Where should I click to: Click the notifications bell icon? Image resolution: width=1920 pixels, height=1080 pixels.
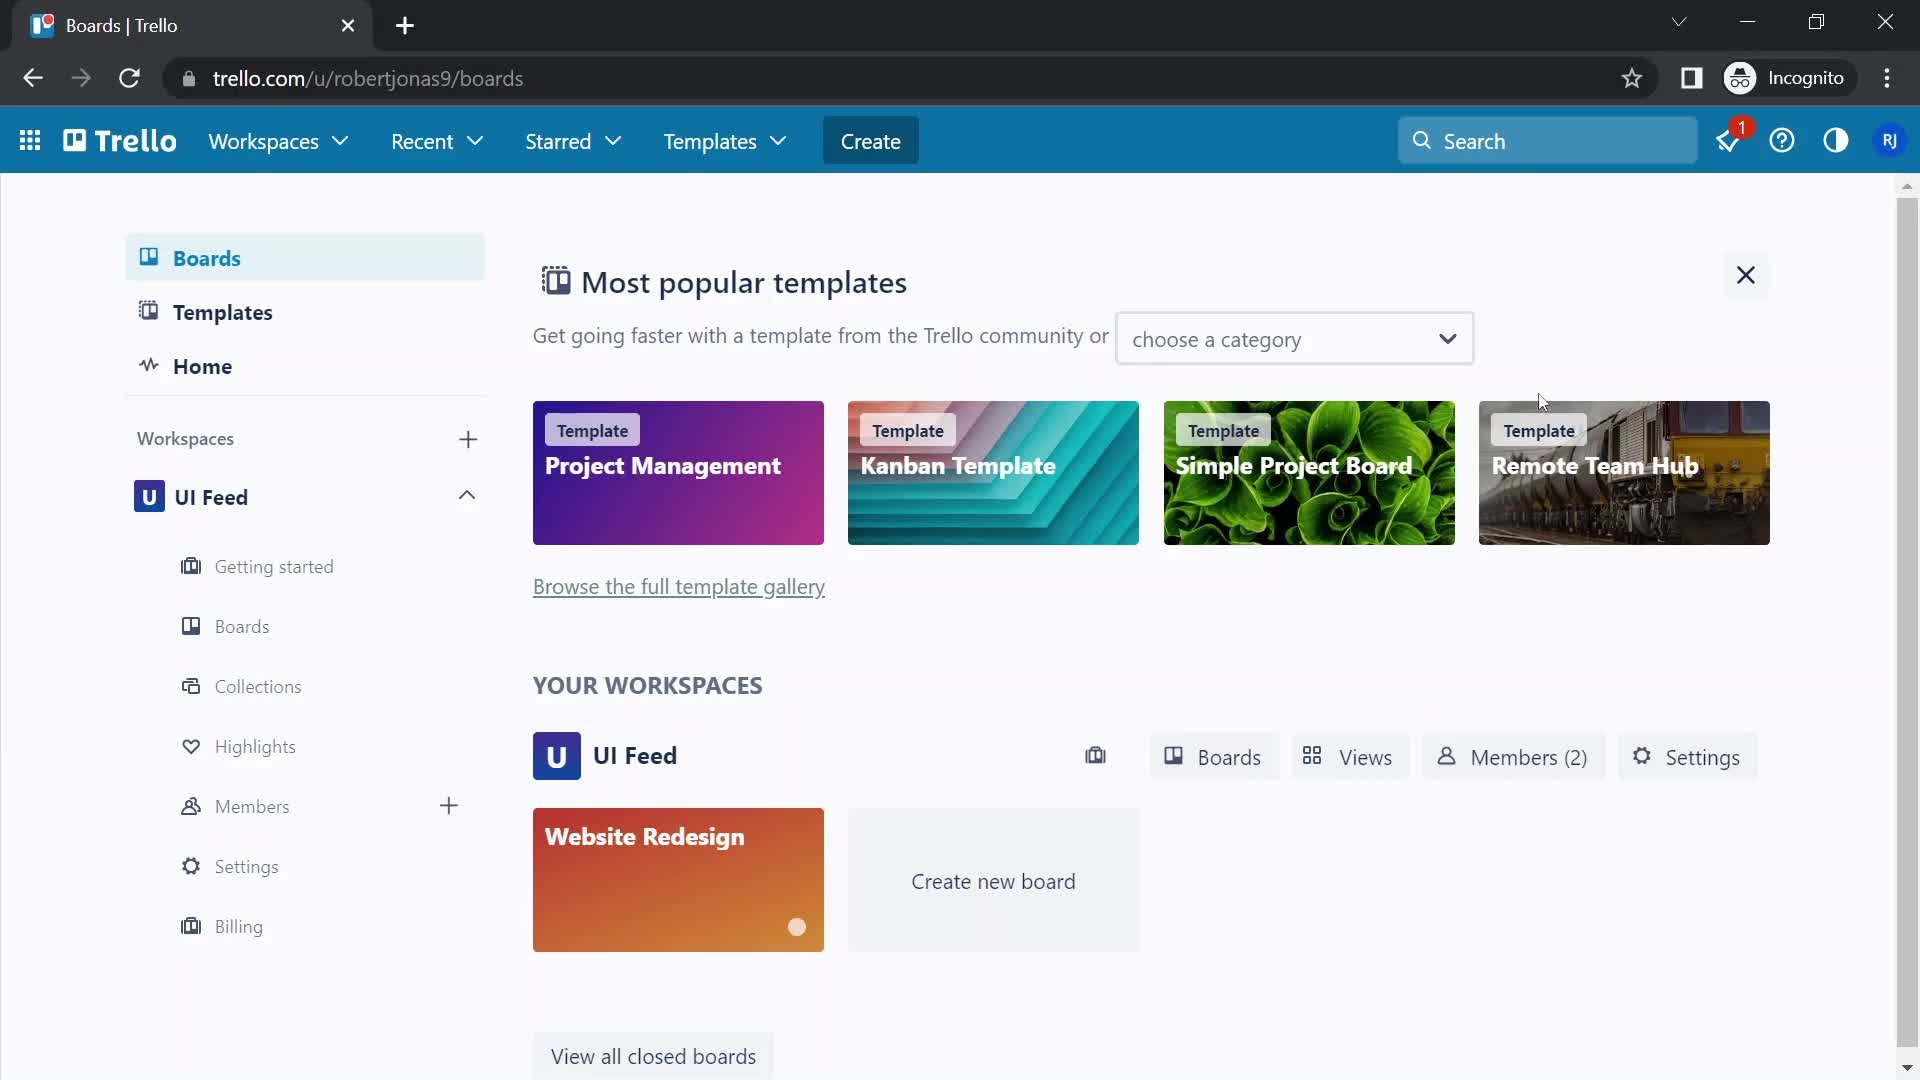1727,141
